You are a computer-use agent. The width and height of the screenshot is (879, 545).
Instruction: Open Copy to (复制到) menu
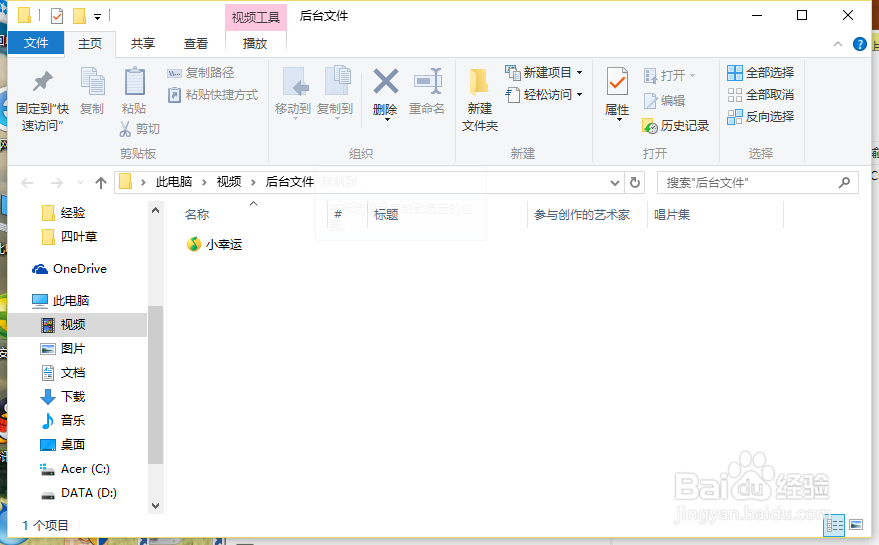[x=335, y=93]
